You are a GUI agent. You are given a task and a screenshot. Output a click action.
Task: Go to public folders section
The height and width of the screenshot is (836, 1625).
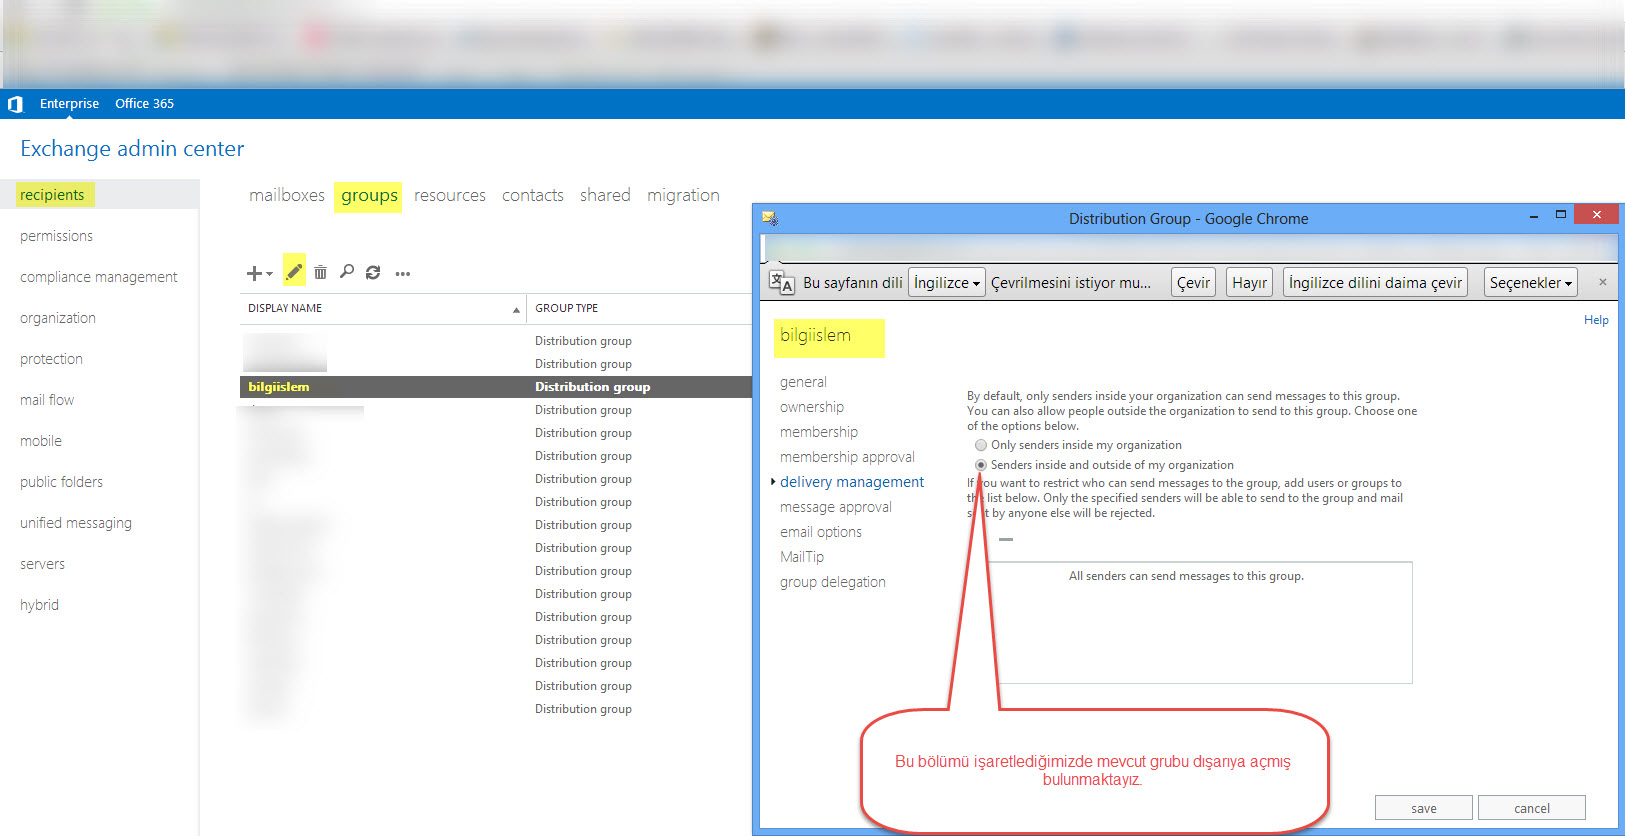tap(61, 482)
